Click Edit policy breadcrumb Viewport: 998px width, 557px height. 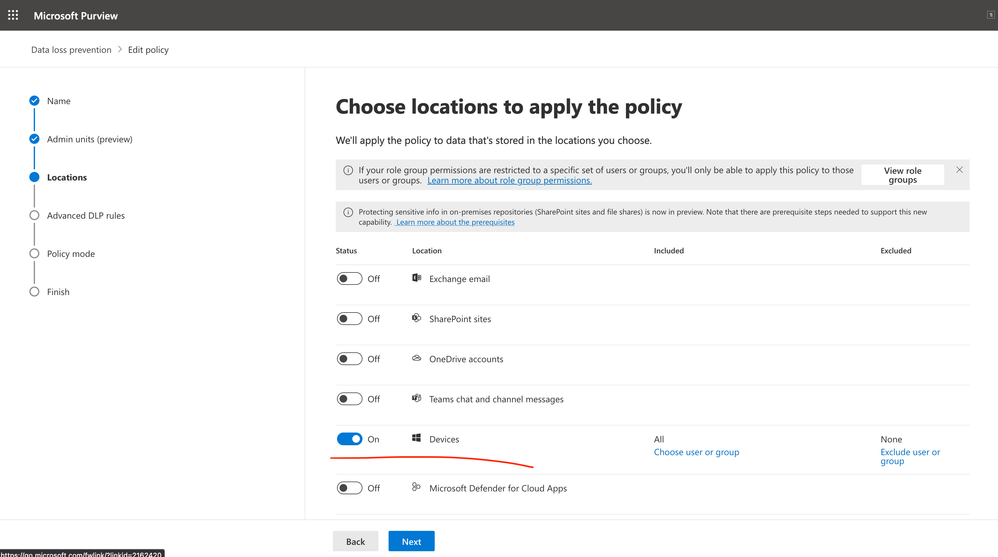[x=148, y=50]
